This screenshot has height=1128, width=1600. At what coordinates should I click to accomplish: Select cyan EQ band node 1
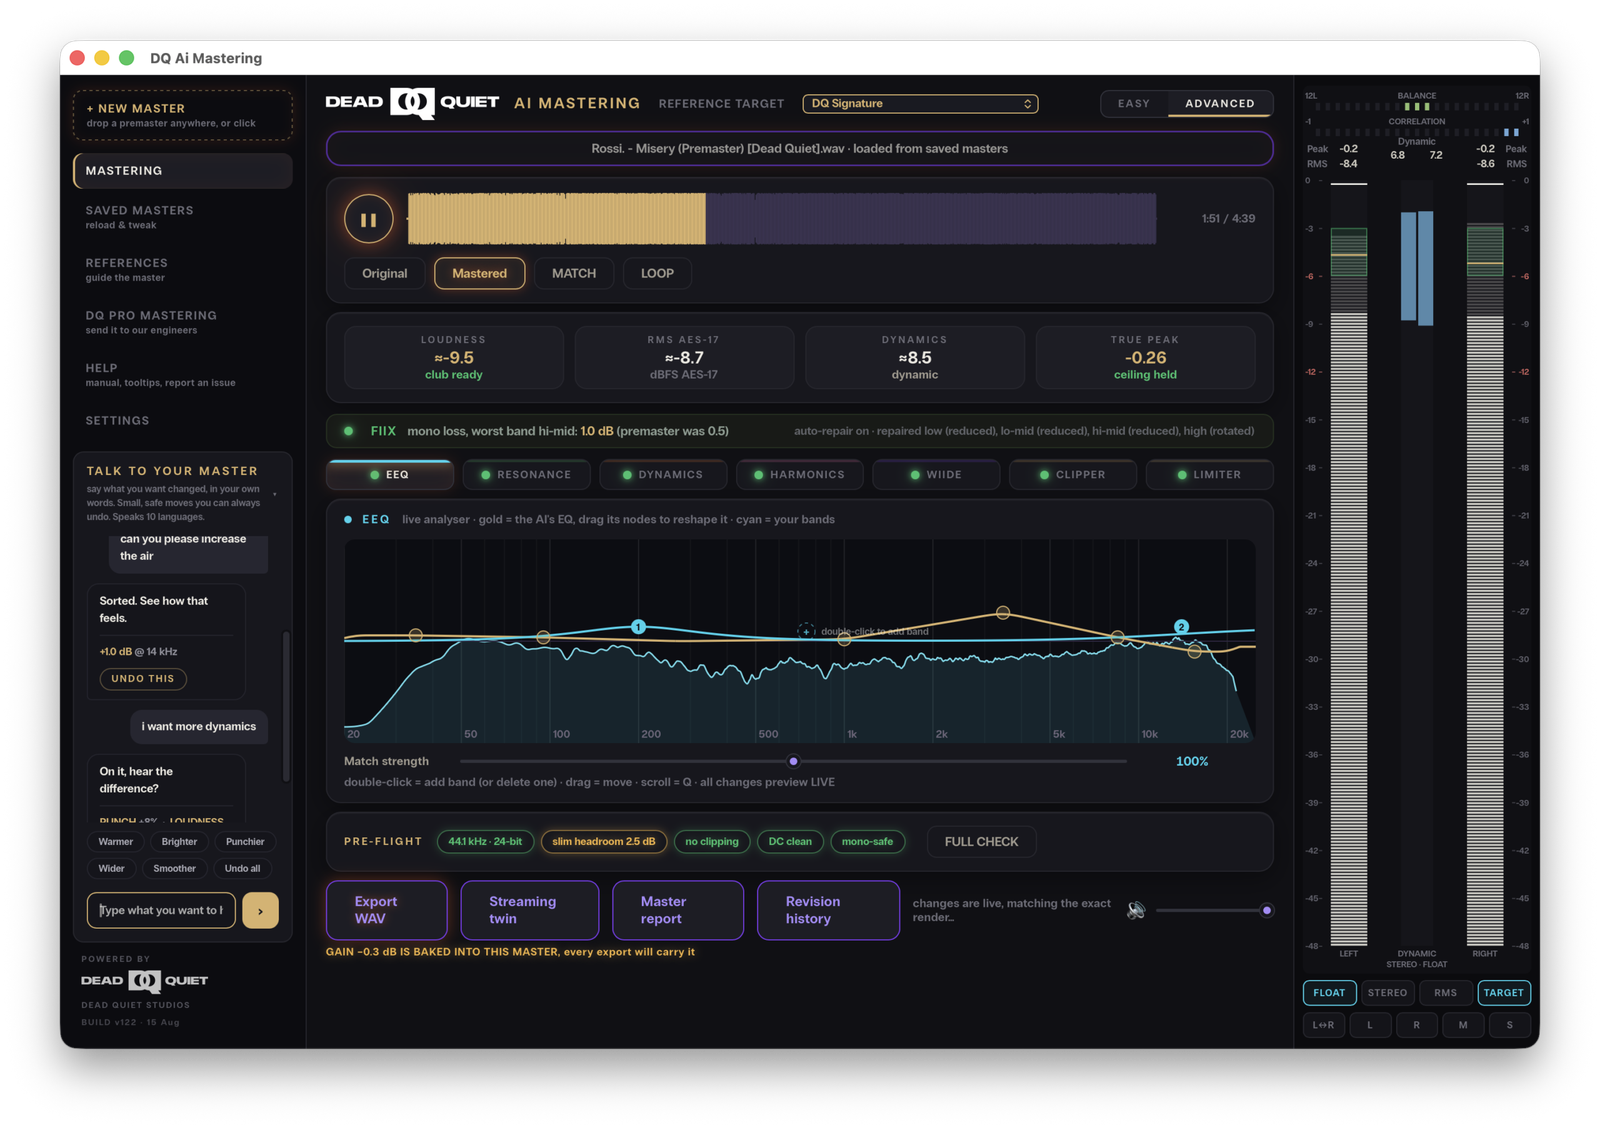pyautogui.click(x=638, y=627)
